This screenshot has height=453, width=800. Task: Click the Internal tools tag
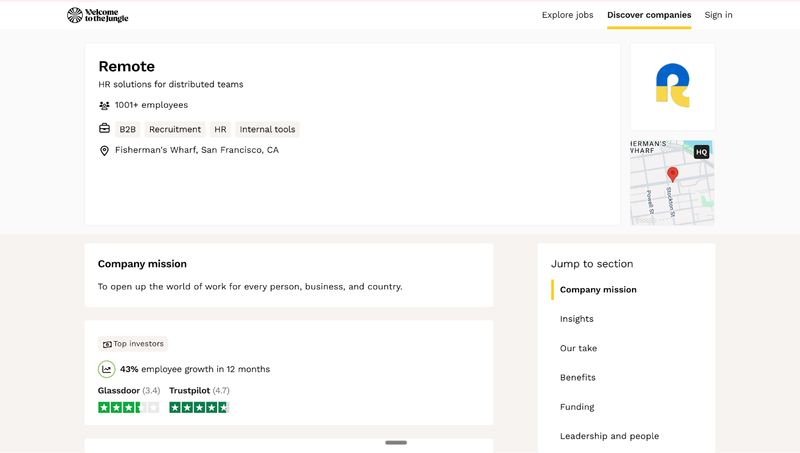(267, 129)
